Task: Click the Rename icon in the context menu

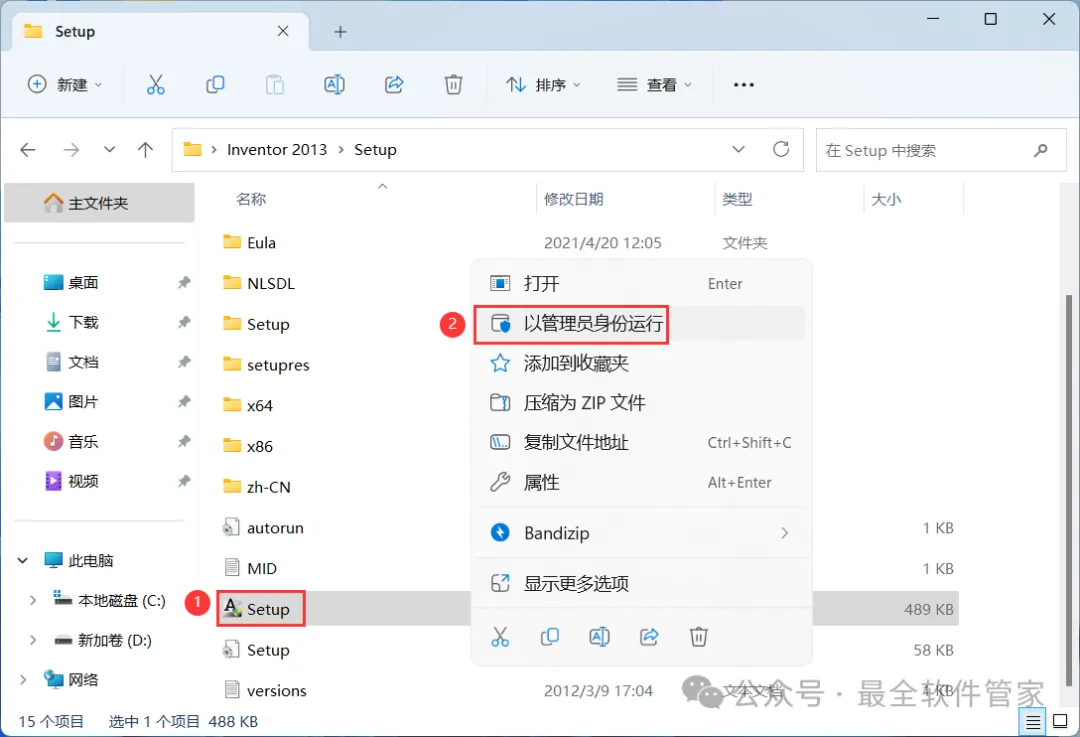Action: click(599, 636)
